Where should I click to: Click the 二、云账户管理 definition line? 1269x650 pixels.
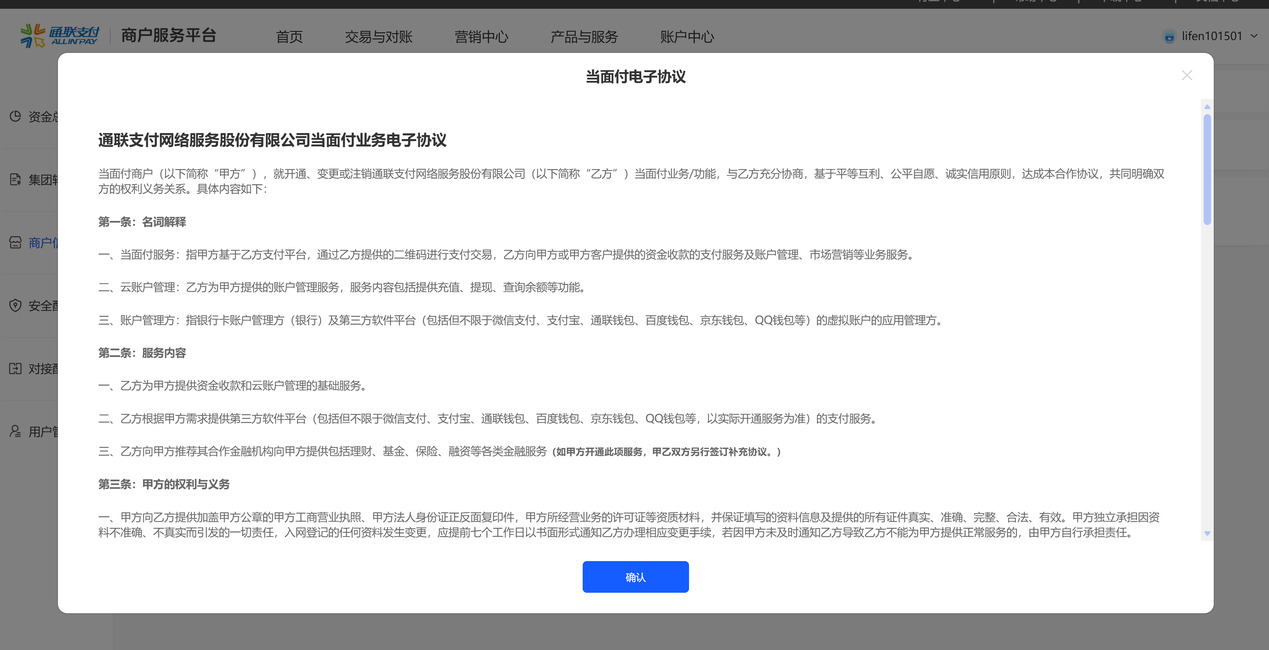point(342,288)
